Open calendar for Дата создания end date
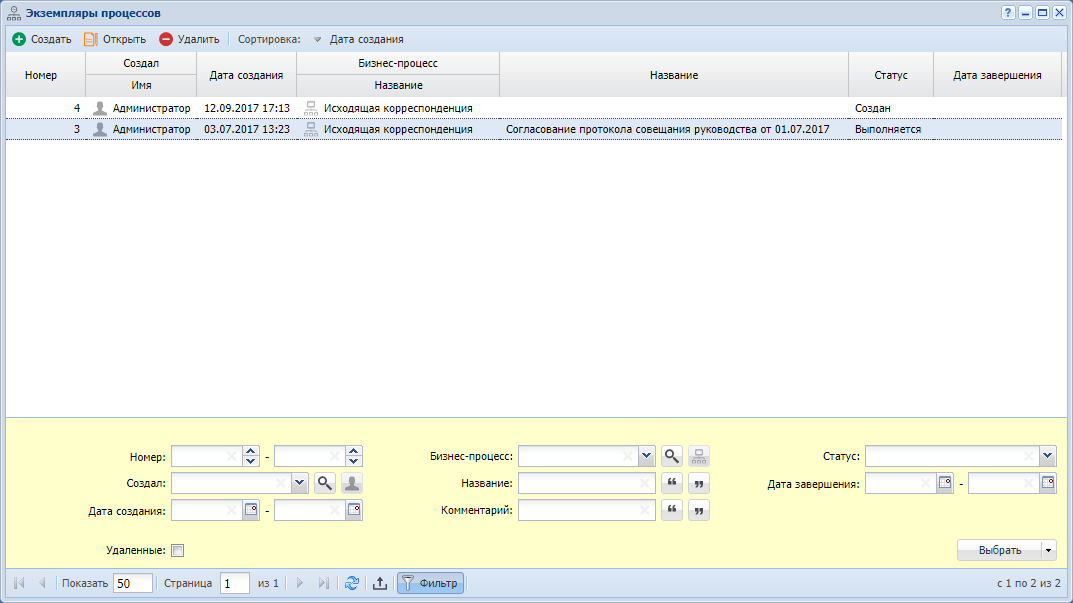Screen dimensions: 1073x603 (354, 510)
